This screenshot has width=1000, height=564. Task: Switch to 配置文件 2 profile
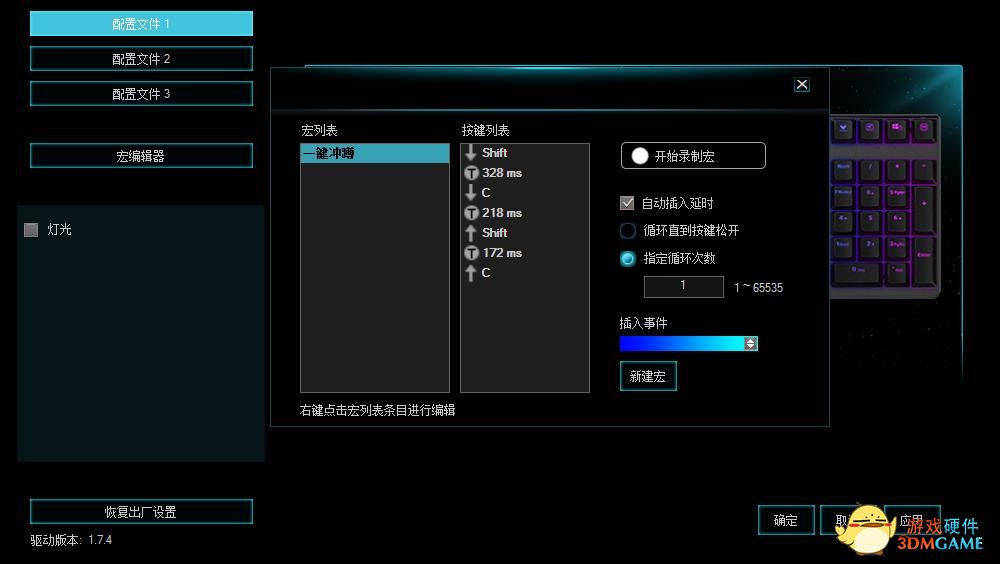tap(141, 59)
